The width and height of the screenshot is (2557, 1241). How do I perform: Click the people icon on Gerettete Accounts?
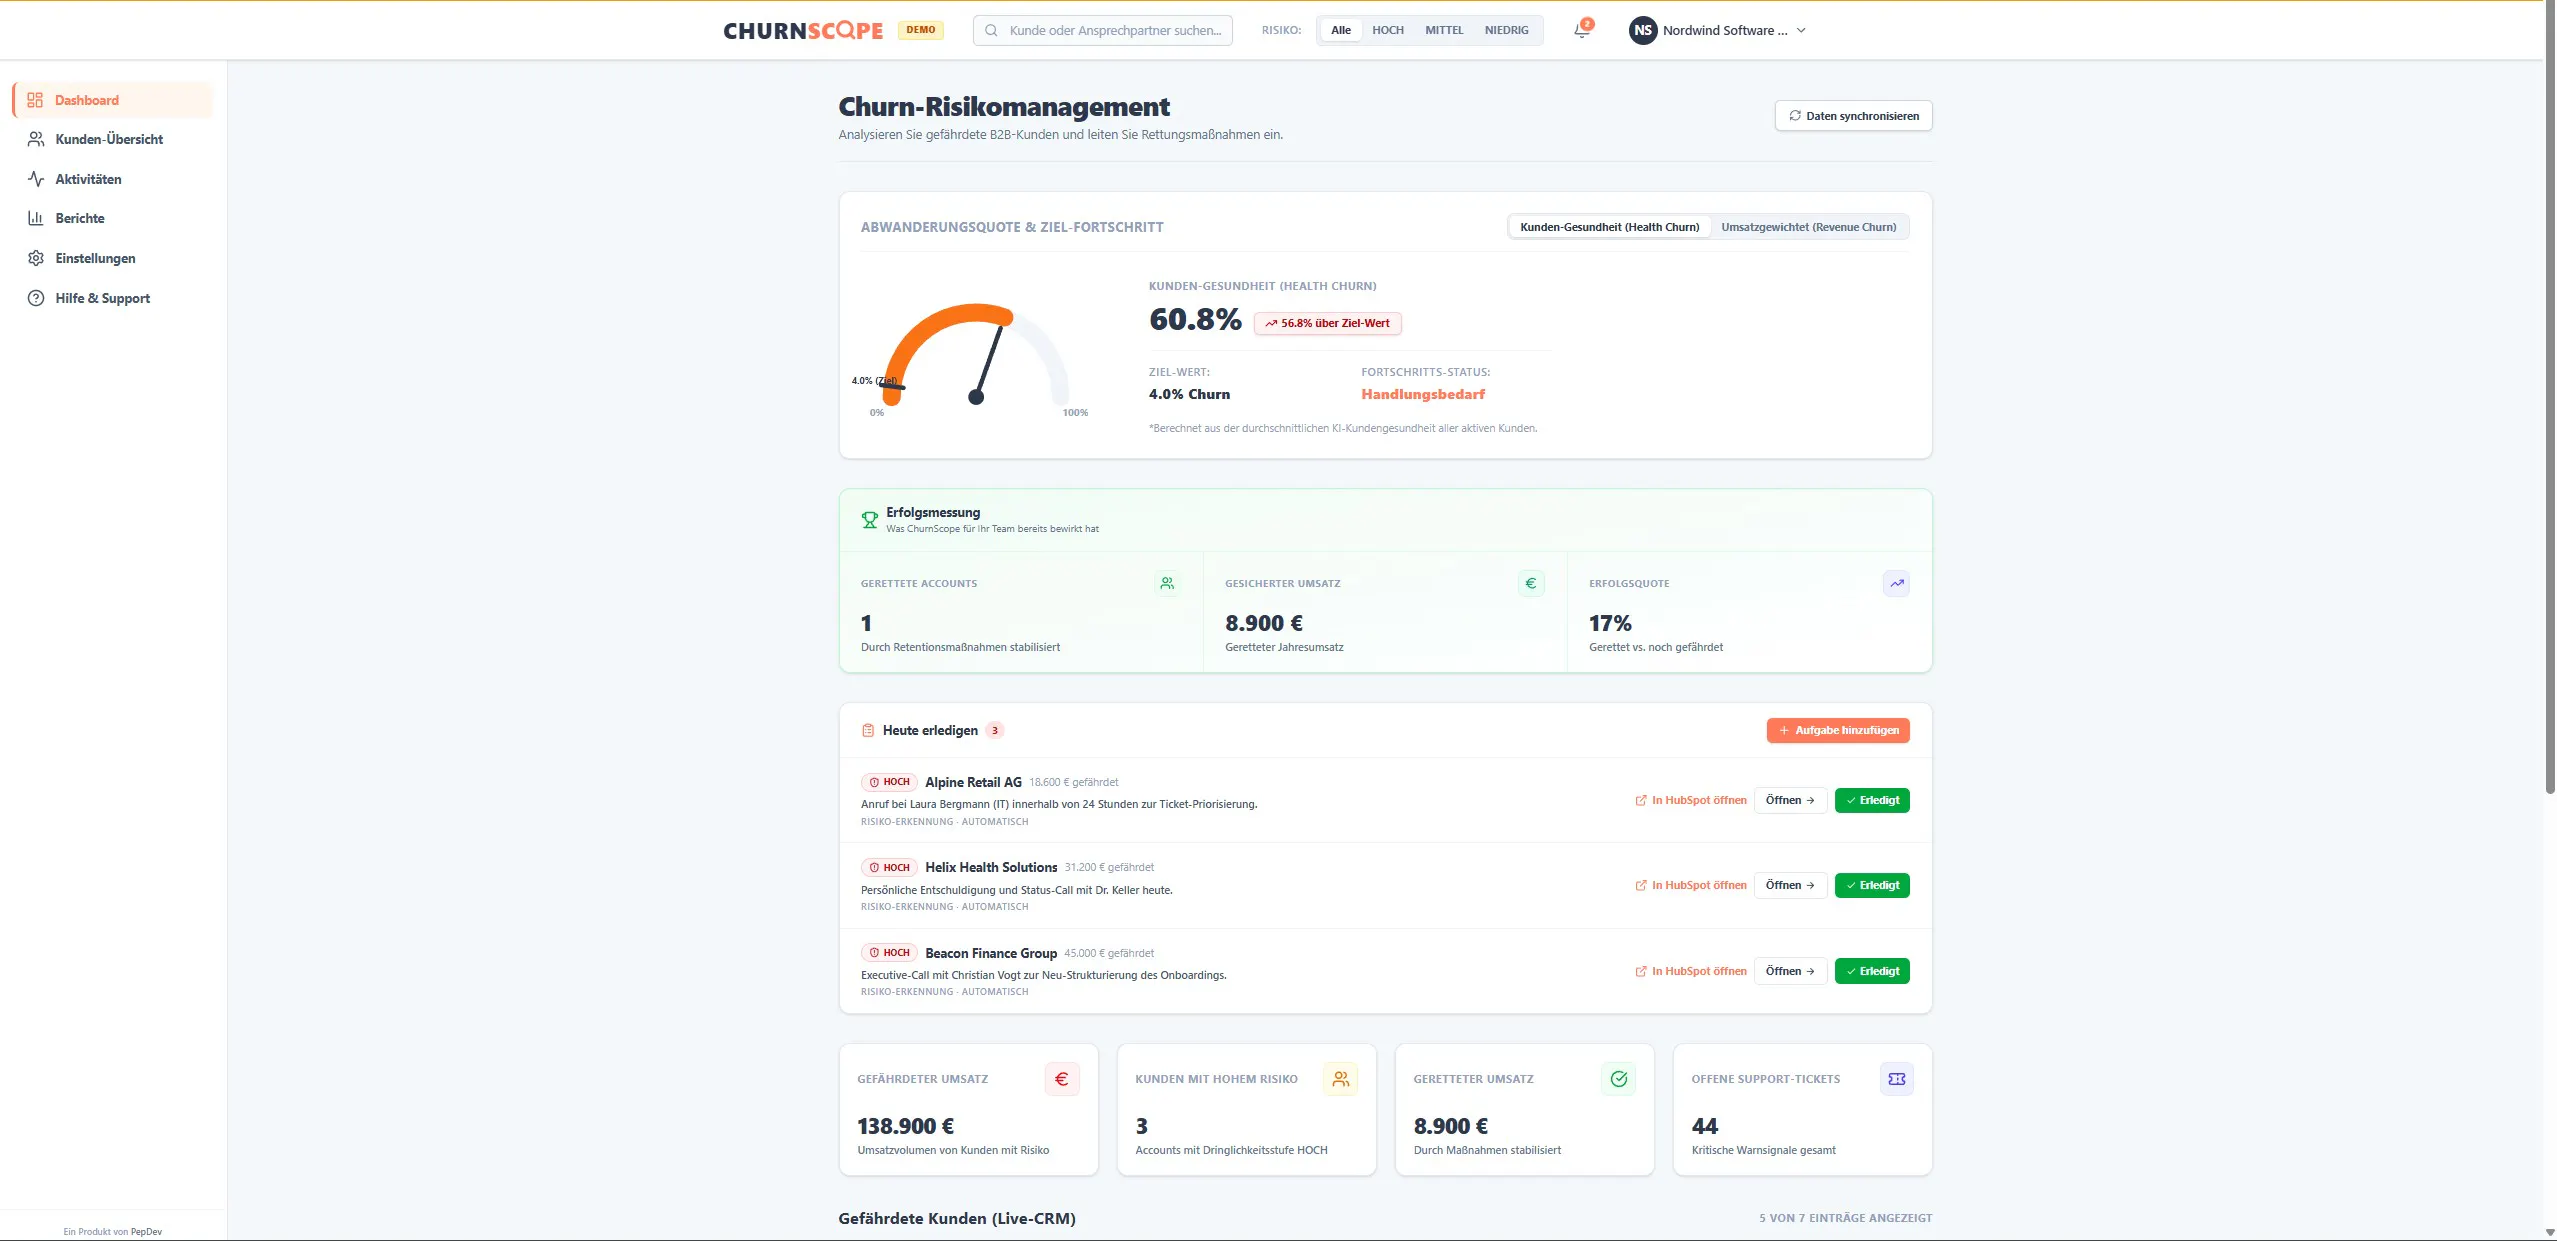click(1167, 583)
